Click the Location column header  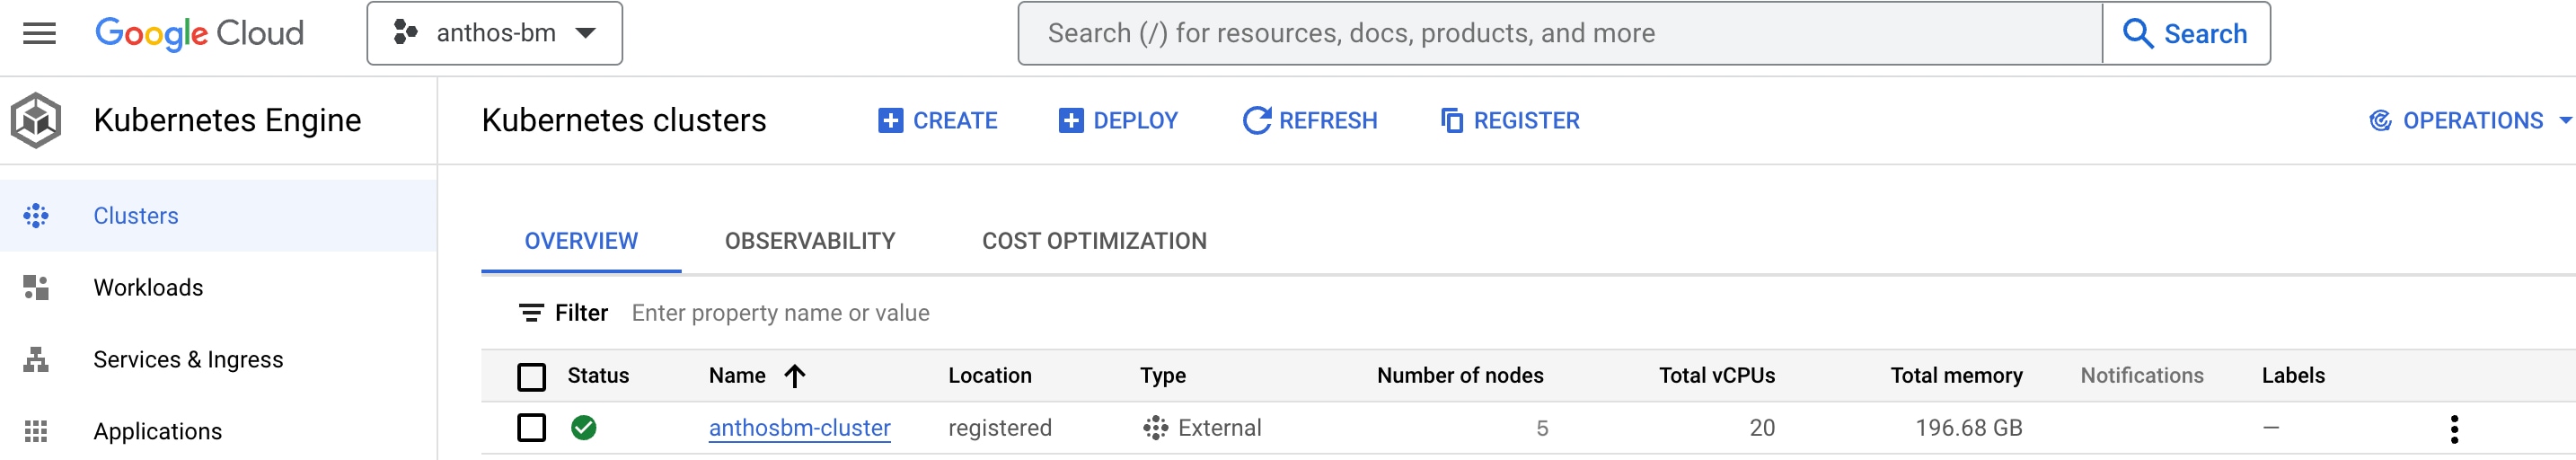click(989, 376)
